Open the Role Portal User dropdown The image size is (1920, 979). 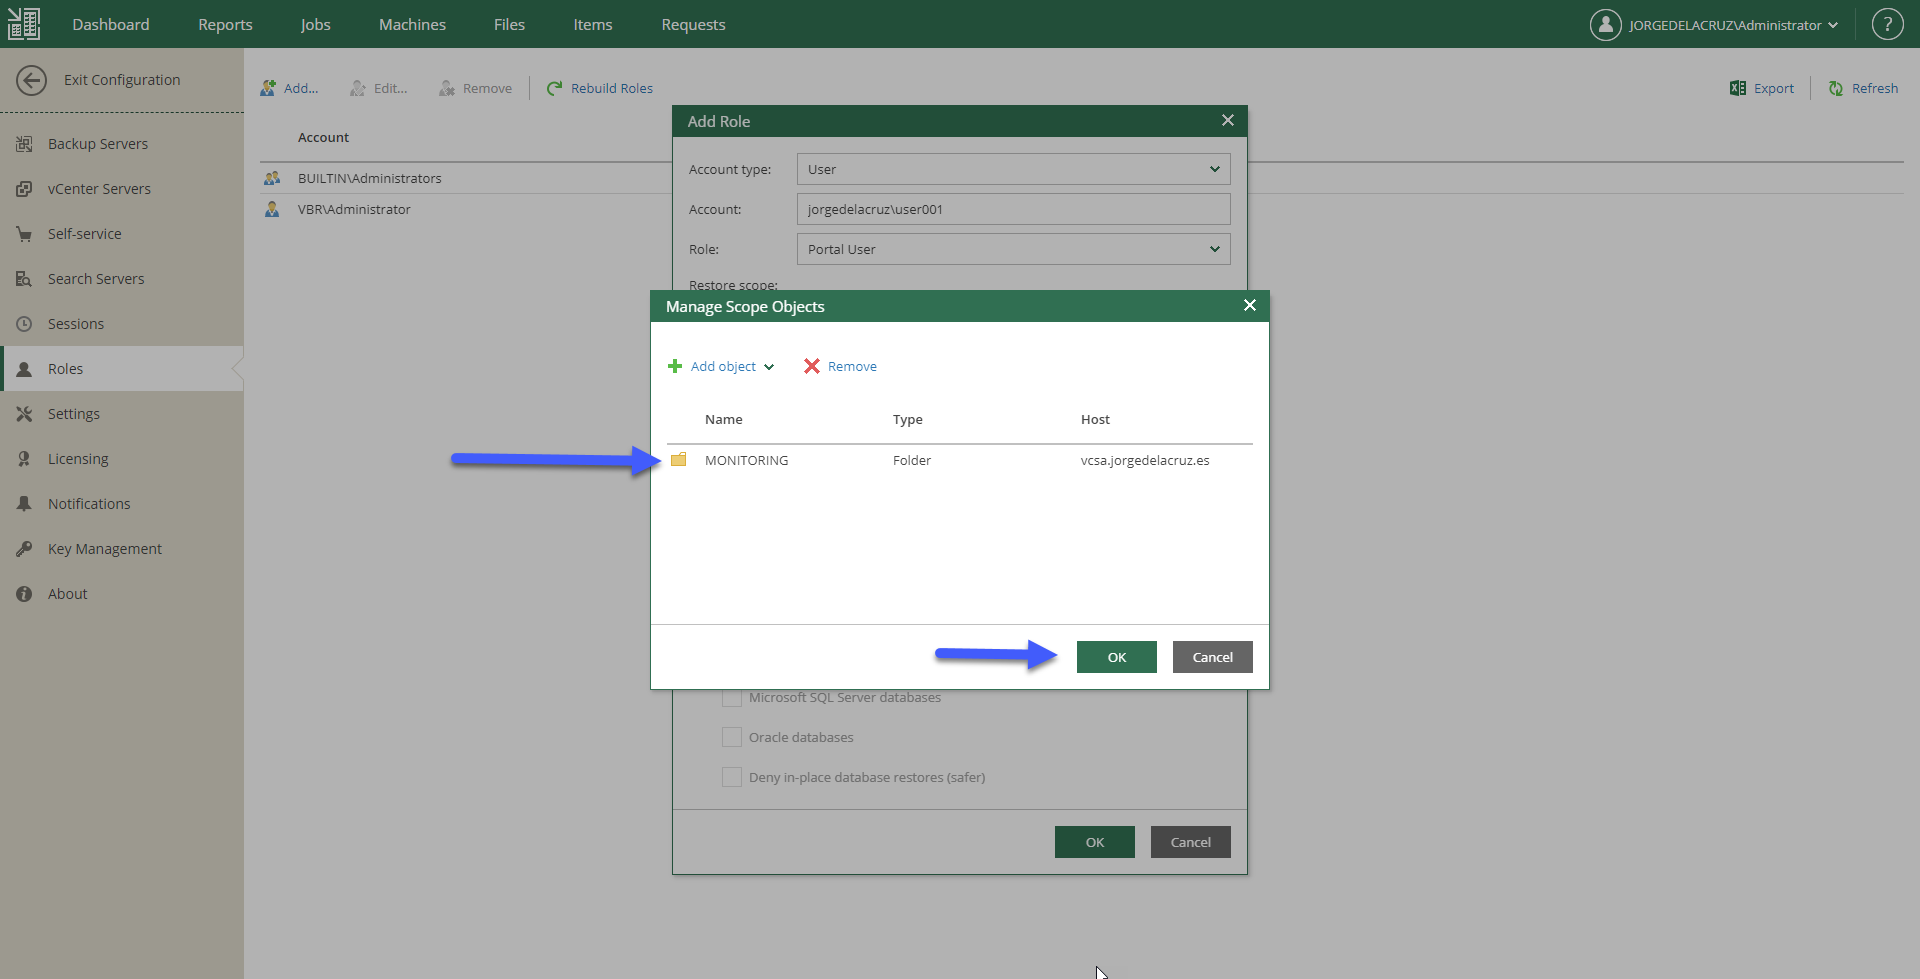pyautogui.click(x=1013, y=249)
